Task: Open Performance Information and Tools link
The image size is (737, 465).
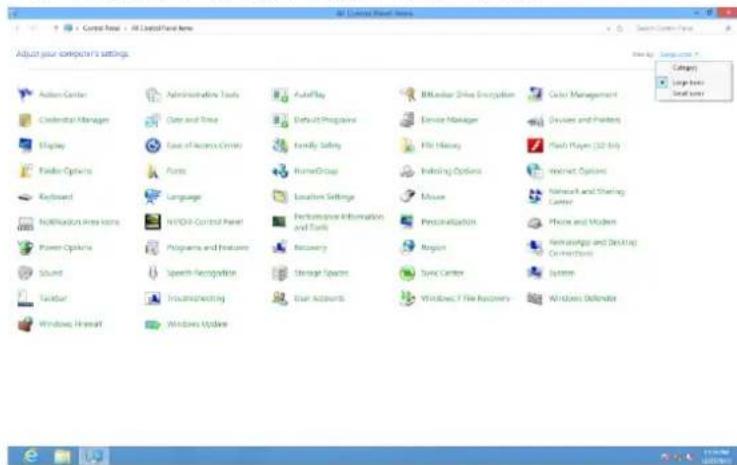Action: click(339, 222)
